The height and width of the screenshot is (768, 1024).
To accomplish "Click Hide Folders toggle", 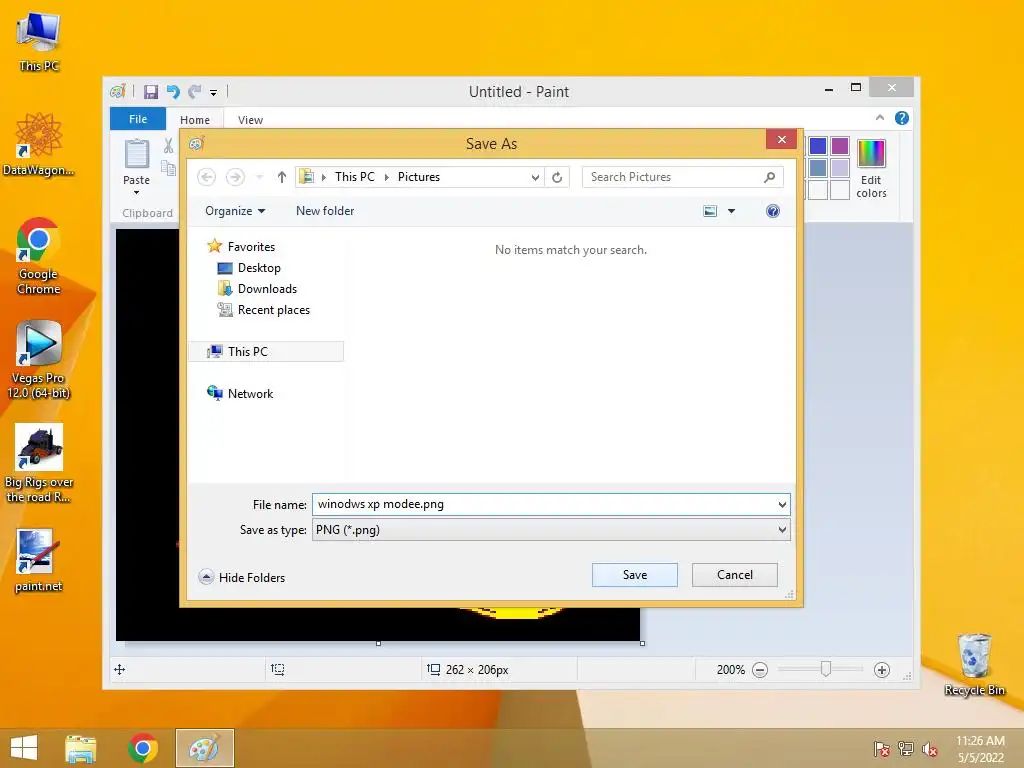I will [x=242, y=577].
